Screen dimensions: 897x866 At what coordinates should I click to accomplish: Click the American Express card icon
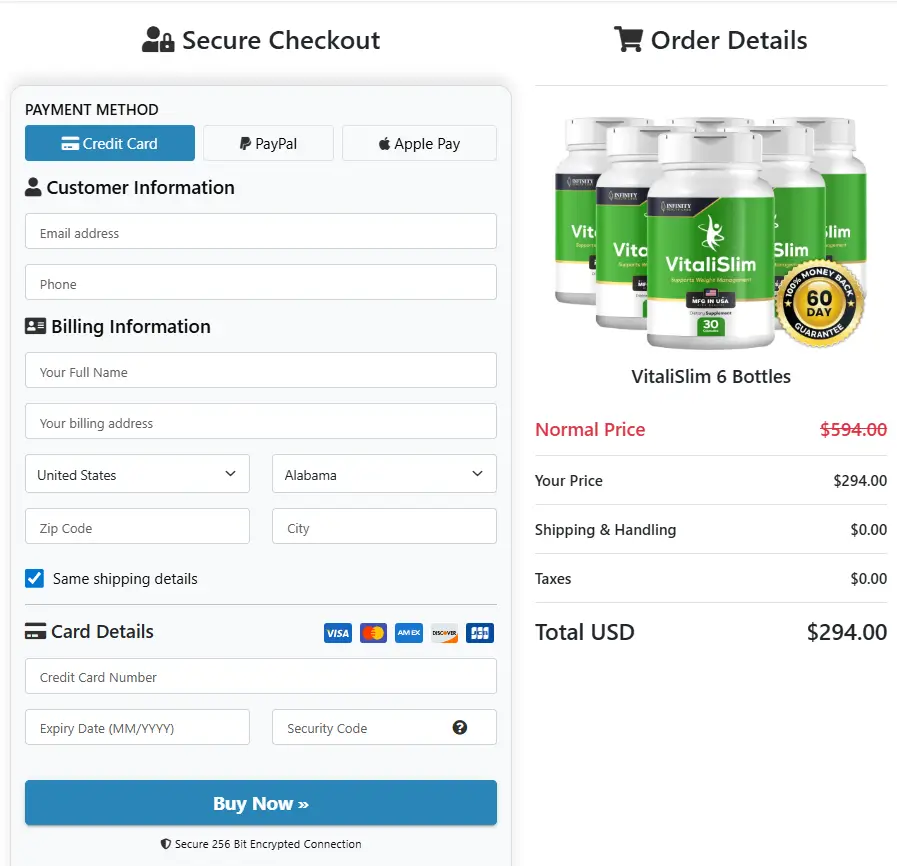pyautogui.click(x=408, y=632)
